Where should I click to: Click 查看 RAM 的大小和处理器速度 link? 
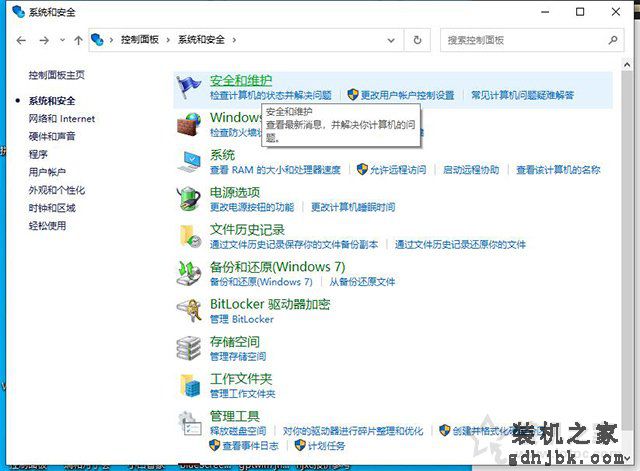point(275,170)
